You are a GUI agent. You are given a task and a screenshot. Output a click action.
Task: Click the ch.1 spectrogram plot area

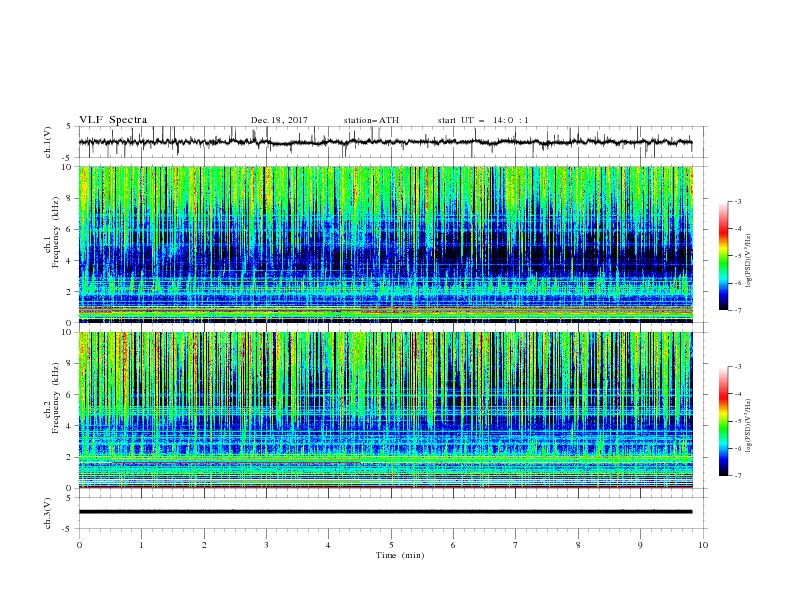(386, 244)
